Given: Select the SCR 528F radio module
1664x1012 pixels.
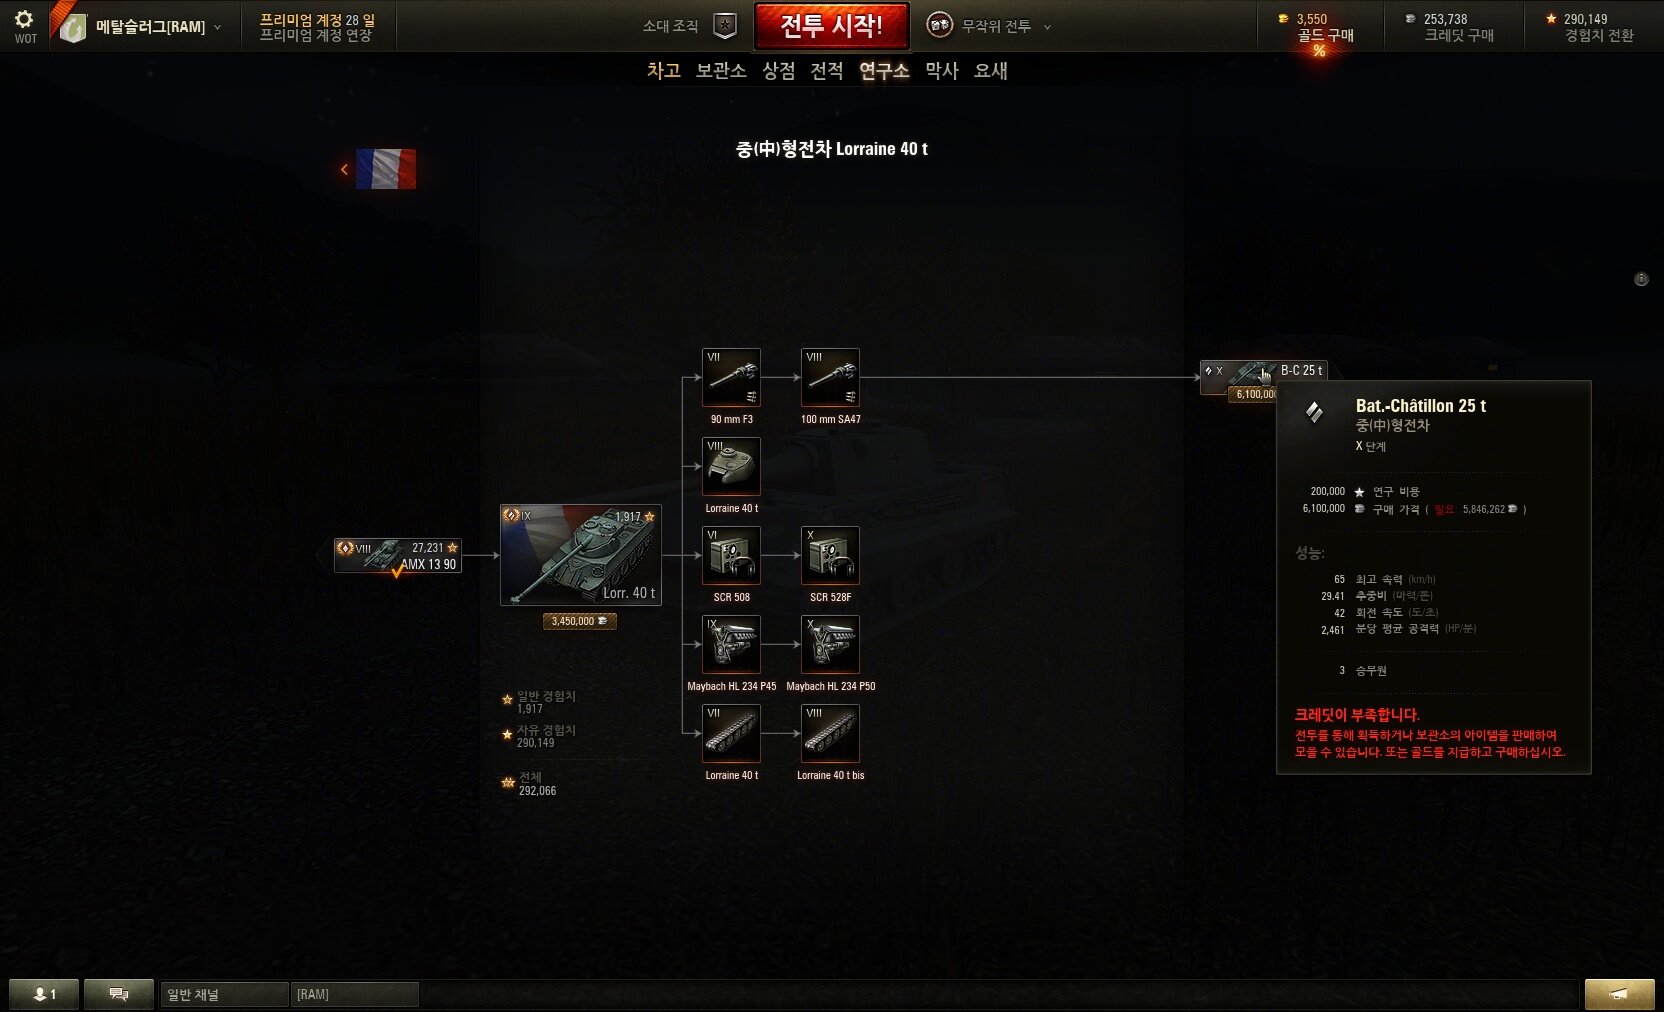Looking at the screenshot, I should pyautogui.click(x=830, y=555).
